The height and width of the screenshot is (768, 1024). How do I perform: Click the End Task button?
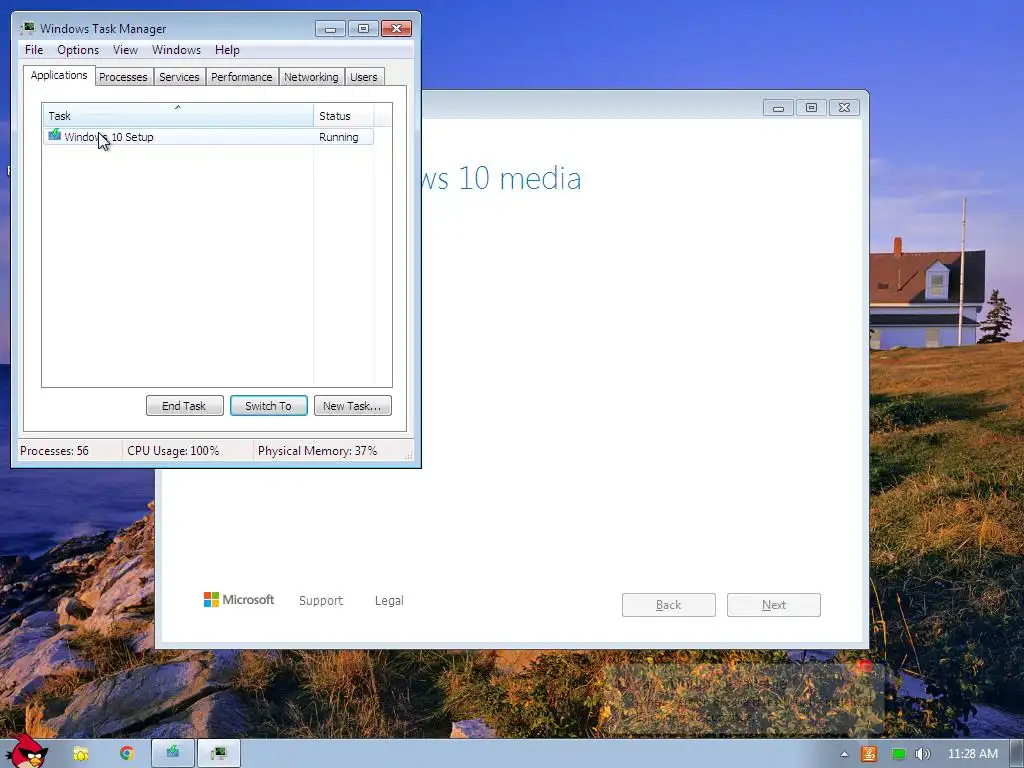click(184, 406)
